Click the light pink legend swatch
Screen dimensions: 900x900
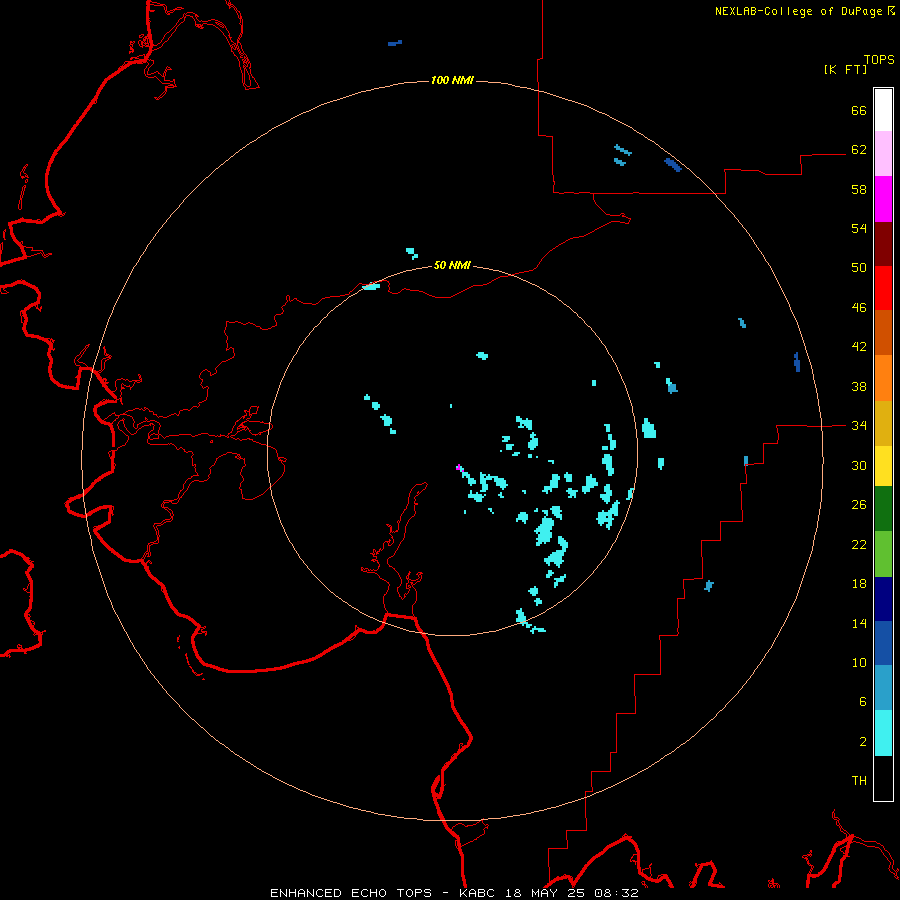coord(883,153)
